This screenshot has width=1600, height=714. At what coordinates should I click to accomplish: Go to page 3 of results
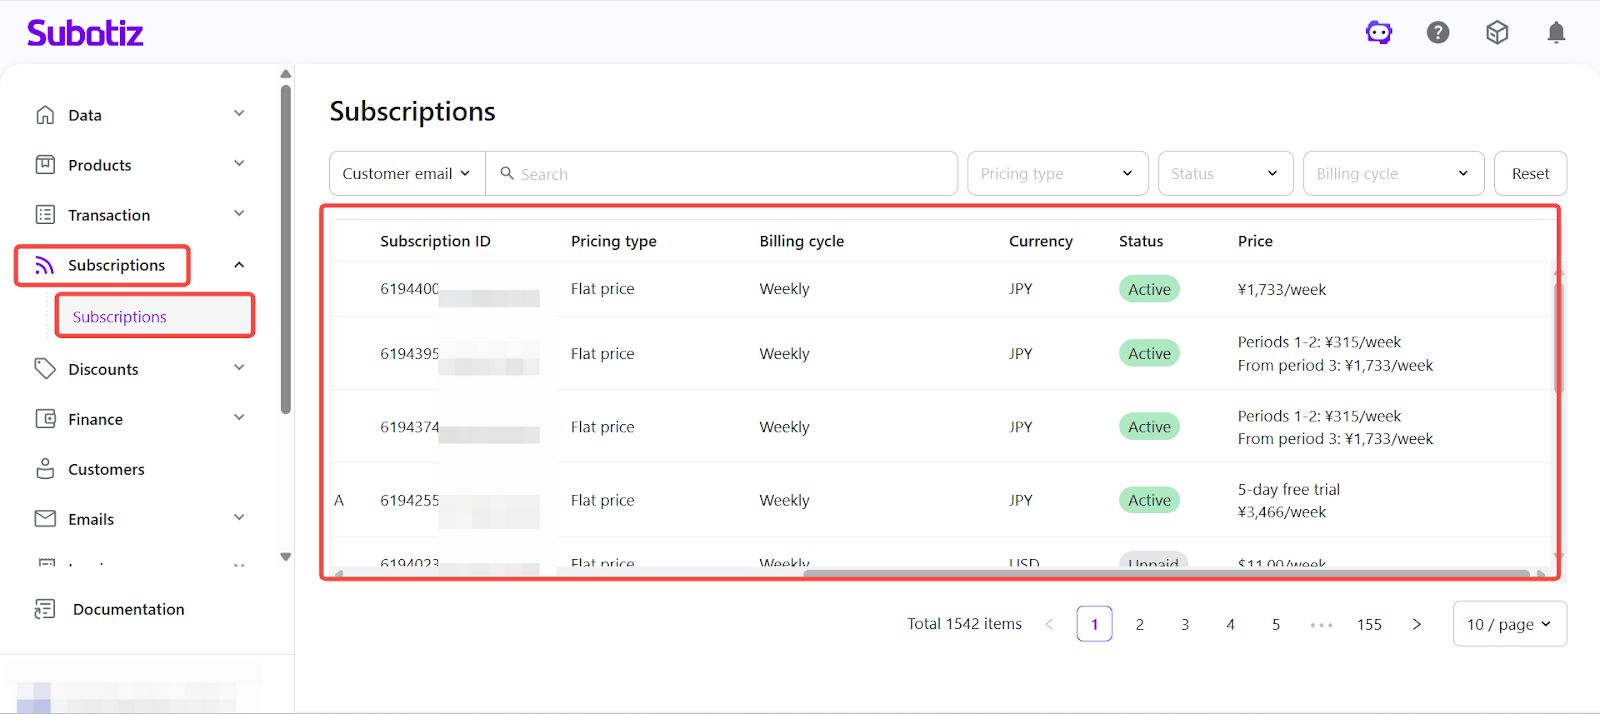click(1185, 624)
